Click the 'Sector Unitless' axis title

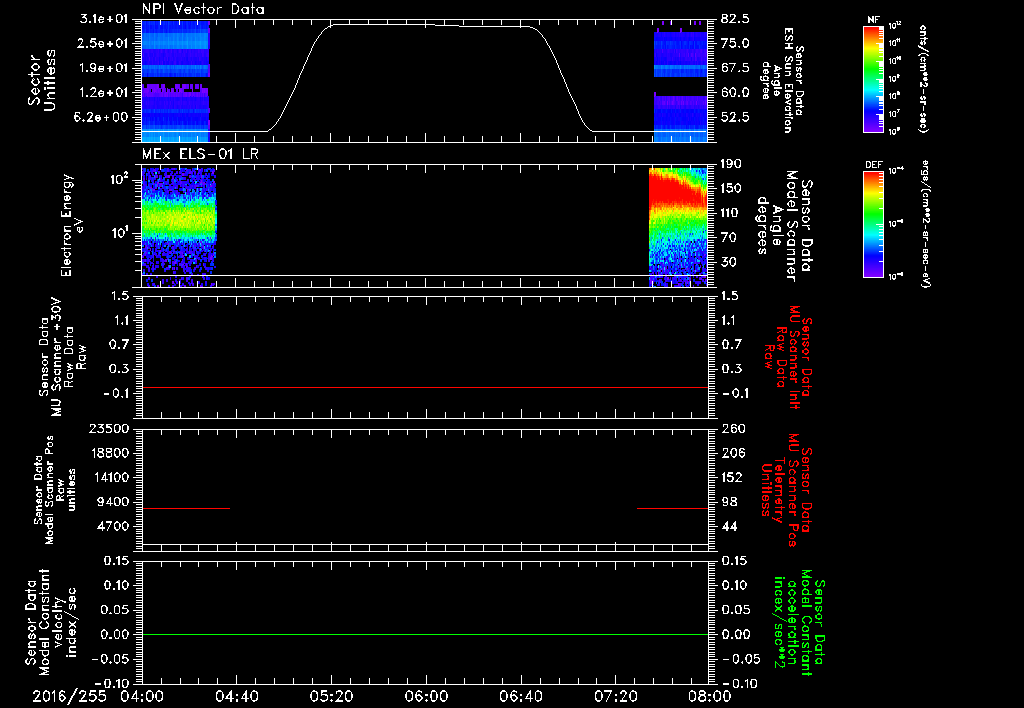(42, 80)
